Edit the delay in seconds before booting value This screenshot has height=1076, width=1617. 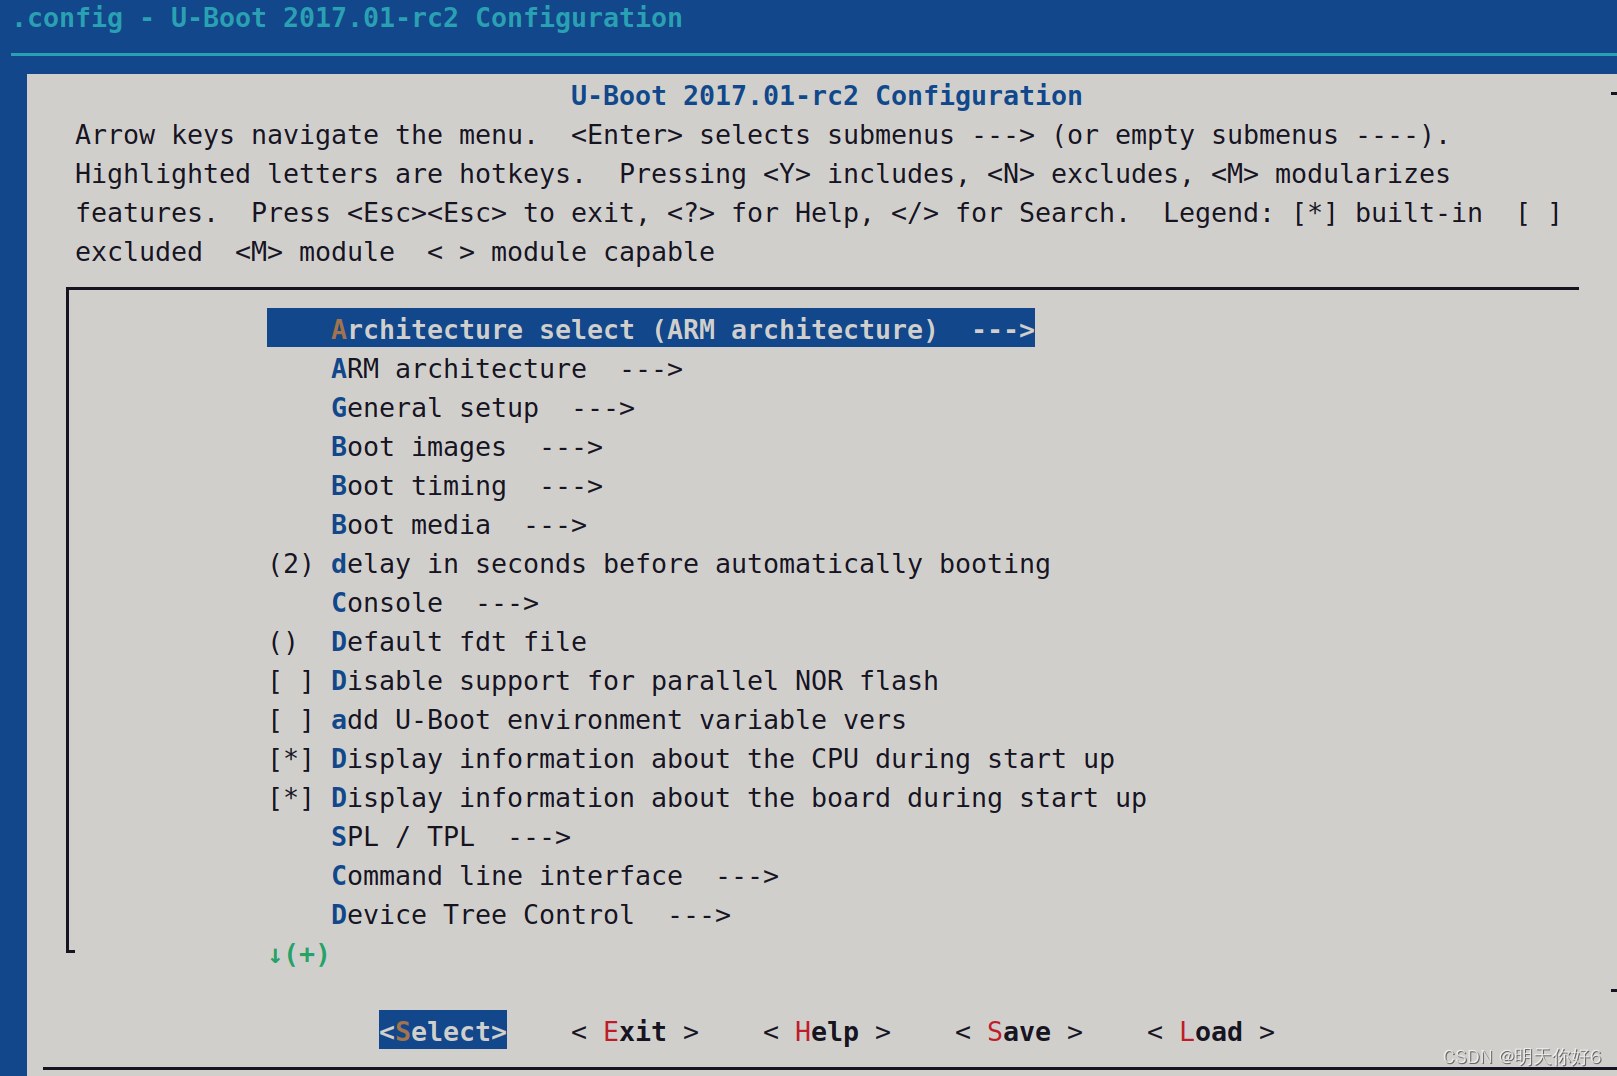(660, 564)
